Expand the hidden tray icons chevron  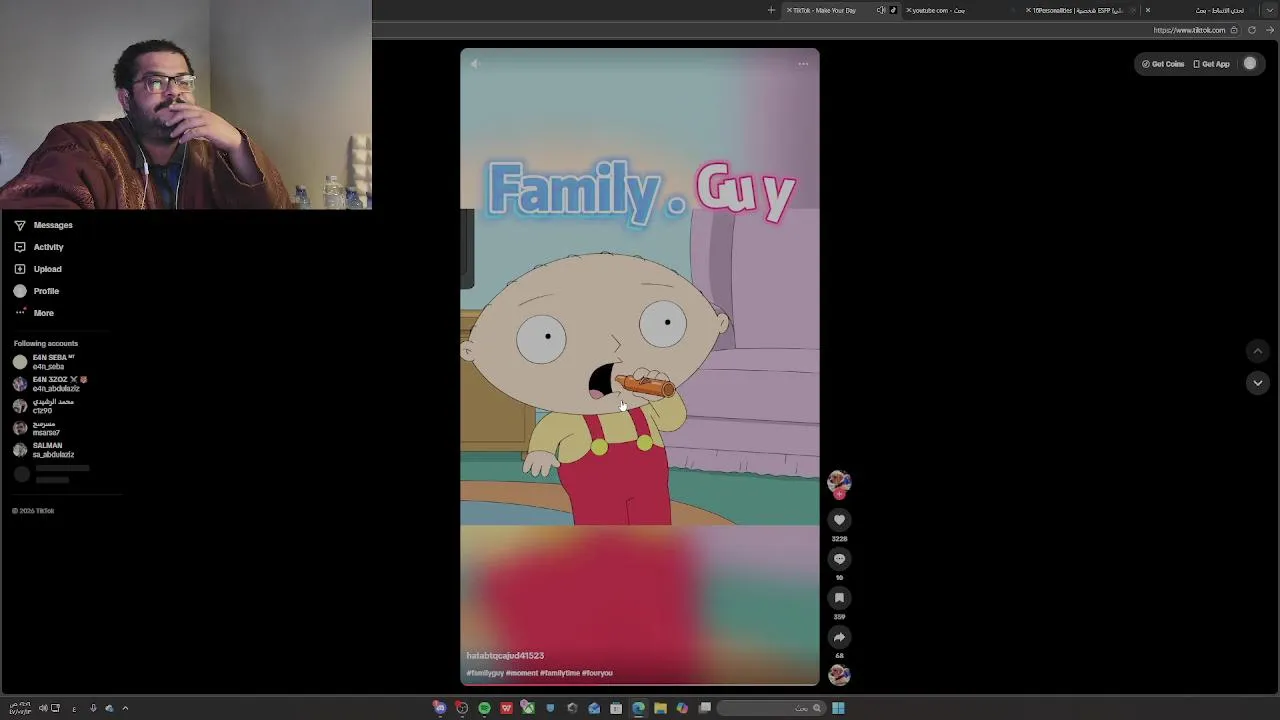tap(125, 708)
